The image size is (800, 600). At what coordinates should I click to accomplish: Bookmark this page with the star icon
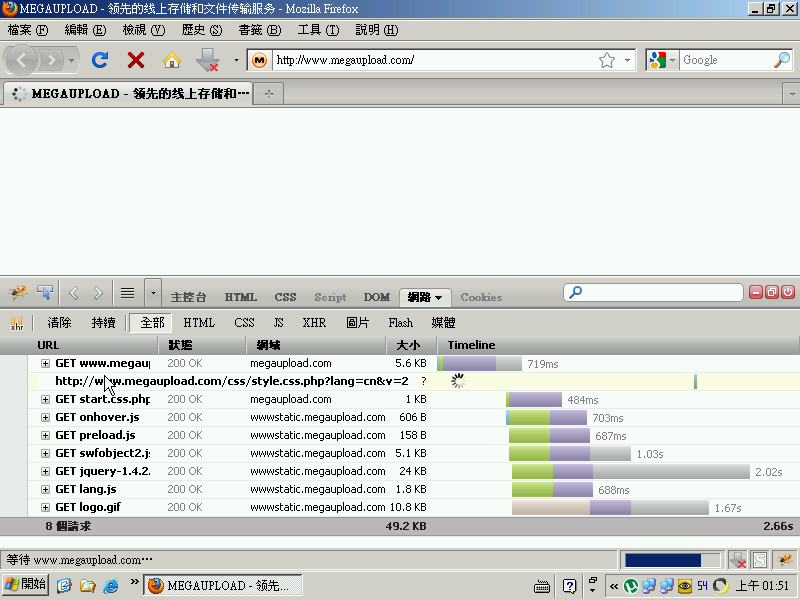click(607, 60)
